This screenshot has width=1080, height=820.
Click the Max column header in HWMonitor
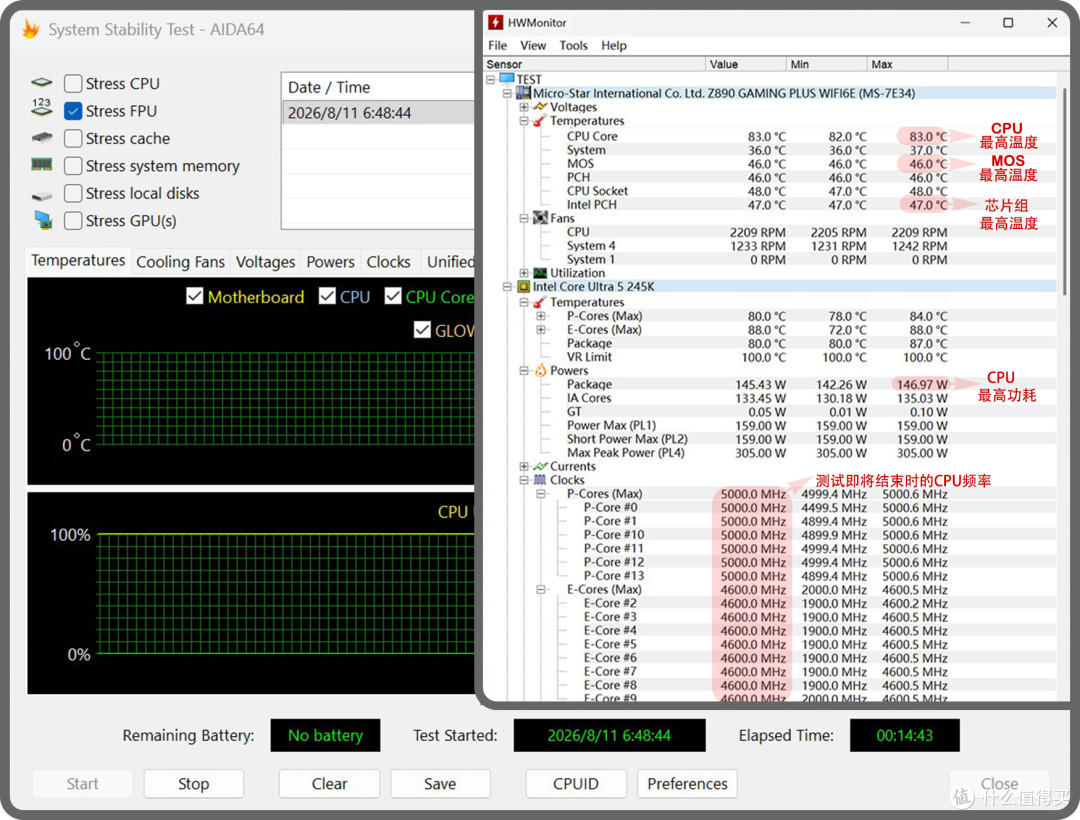pyautogui.click(x=907, y=64)
